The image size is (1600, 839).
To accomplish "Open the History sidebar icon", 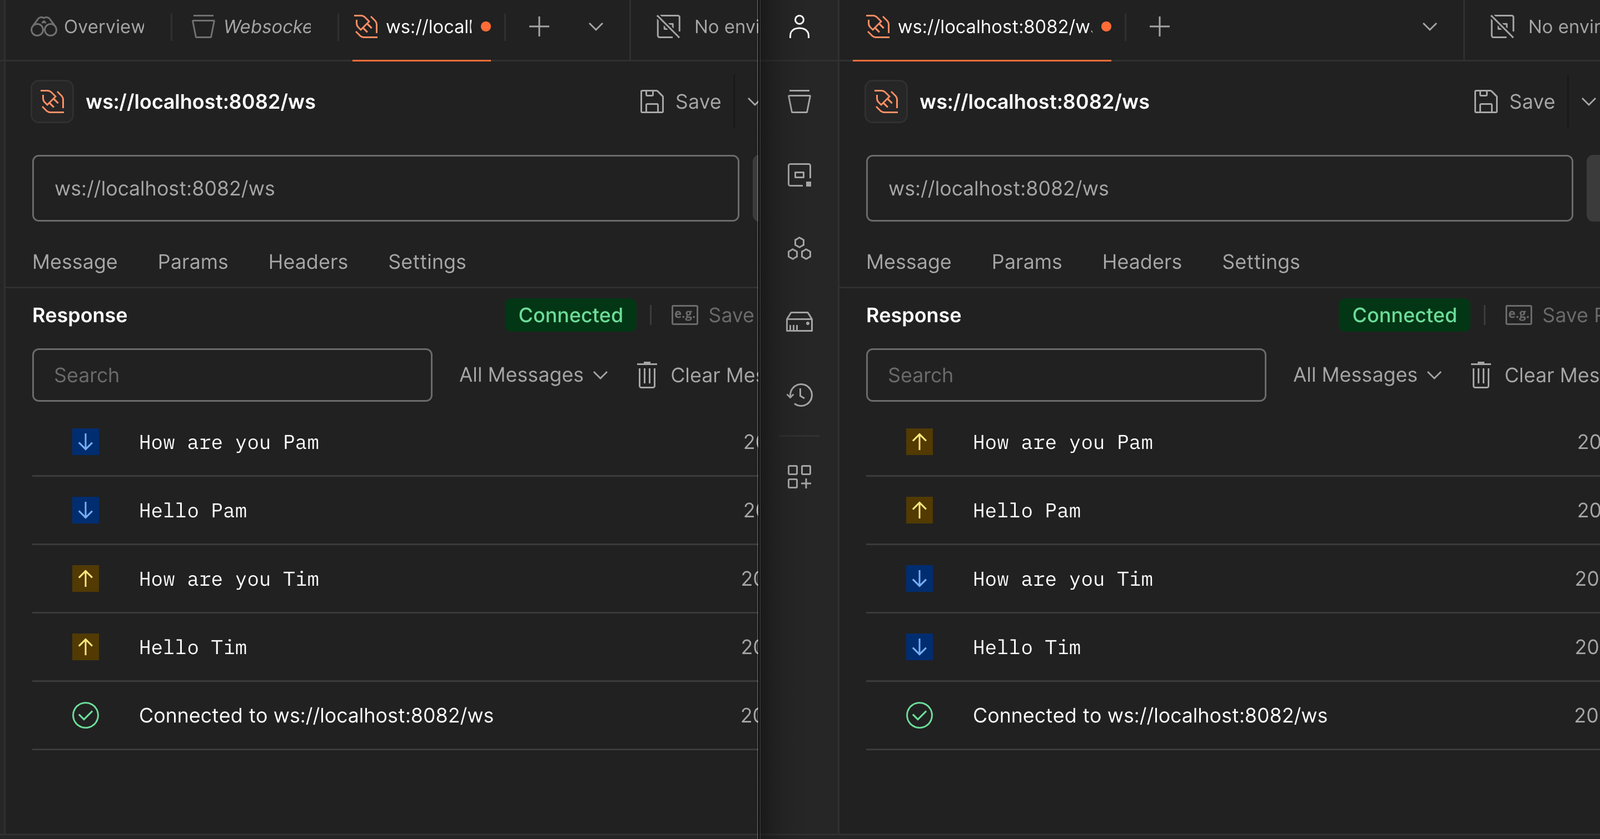I will coord(799,395).
